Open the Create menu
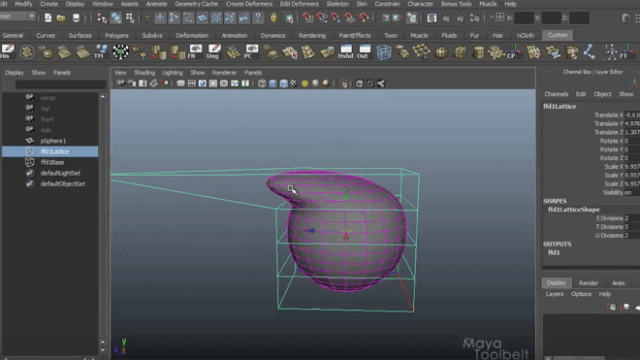Screen dimensions: 640x360 tap(49, 4)
